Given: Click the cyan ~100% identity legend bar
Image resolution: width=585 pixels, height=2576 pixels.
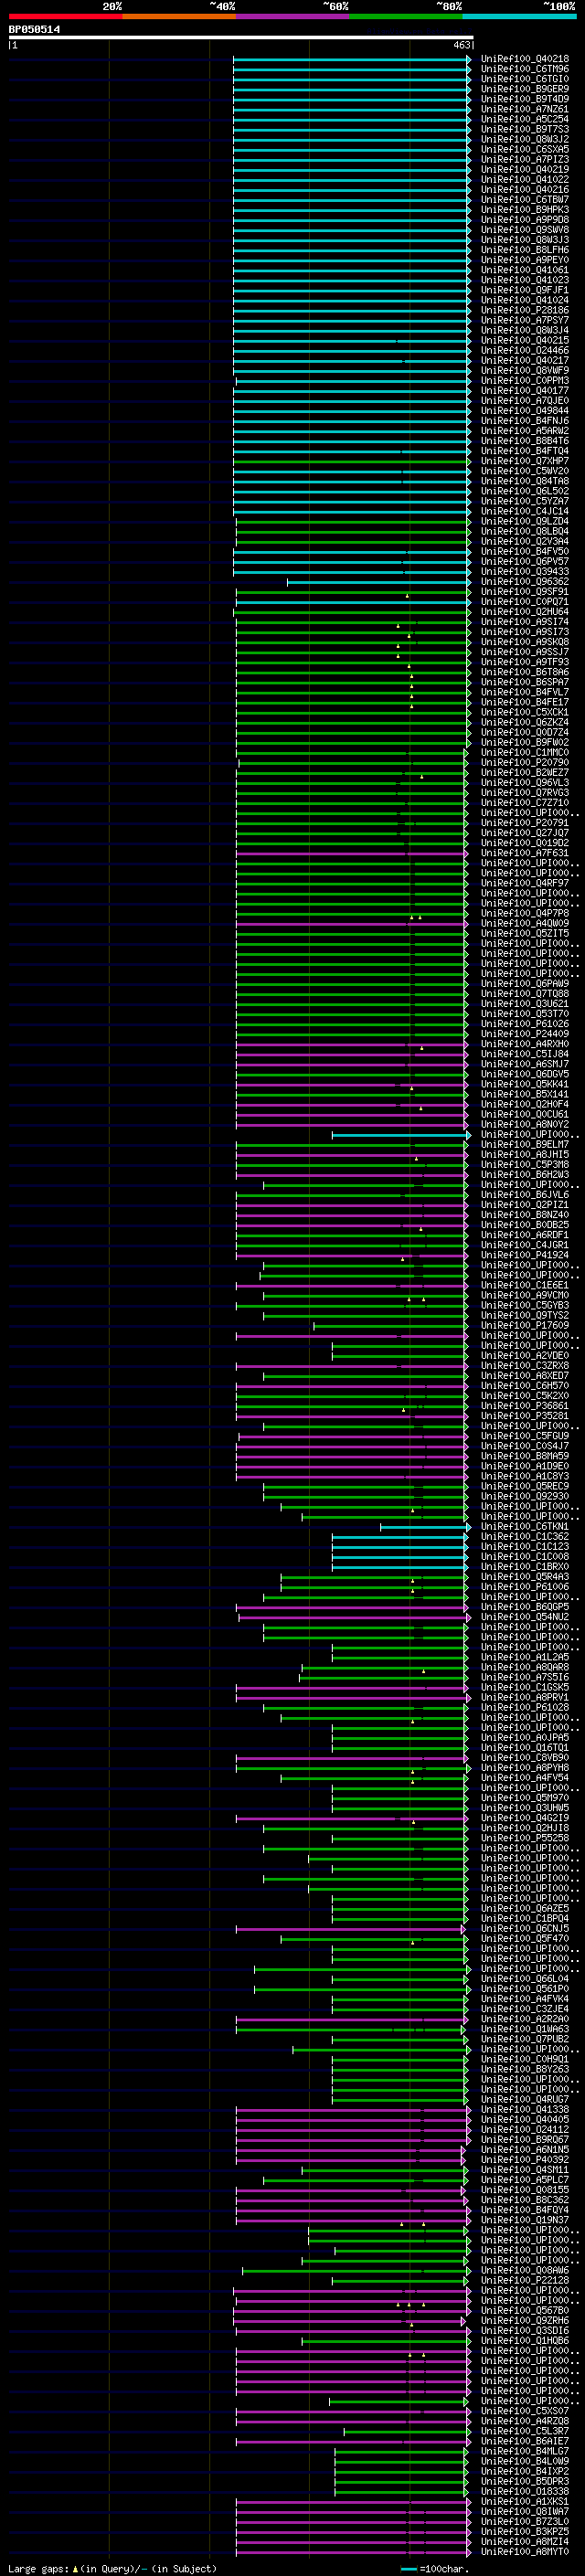Looking at the screenshot, I should (x=519, y=16).
